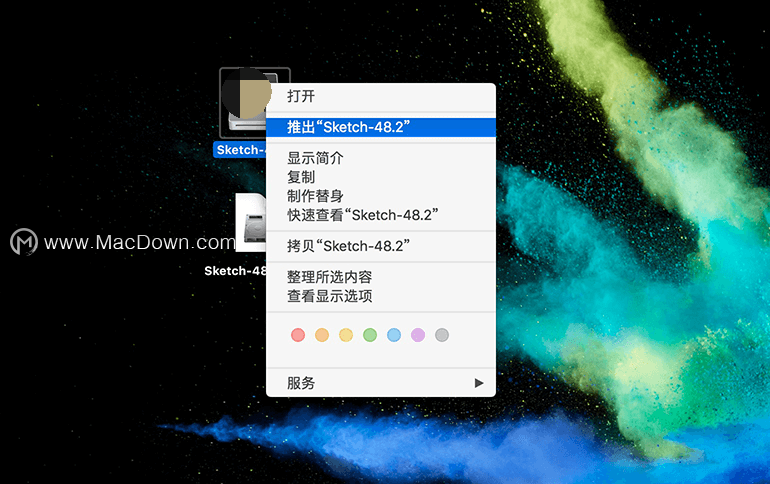Select the Sketch-48 disk image file icon

click(x=251, y=222)
